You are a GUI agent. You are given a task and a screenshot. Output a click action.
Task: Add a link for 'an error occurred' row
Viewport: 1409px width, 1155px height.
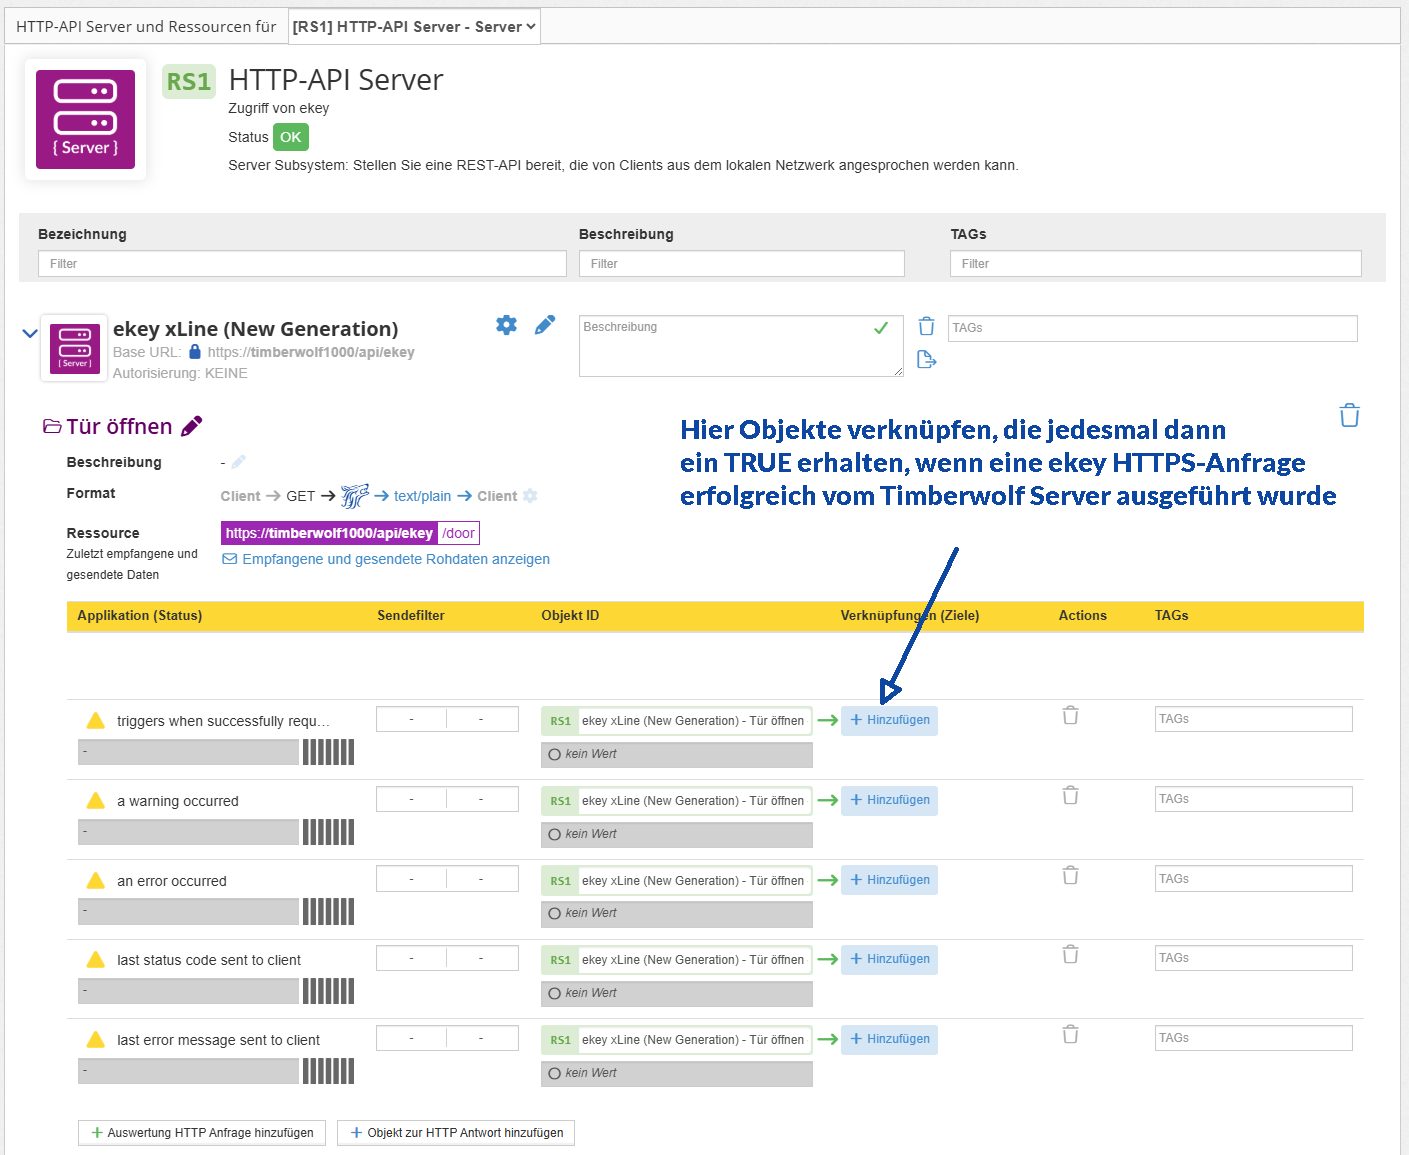[x=889, y=880]
